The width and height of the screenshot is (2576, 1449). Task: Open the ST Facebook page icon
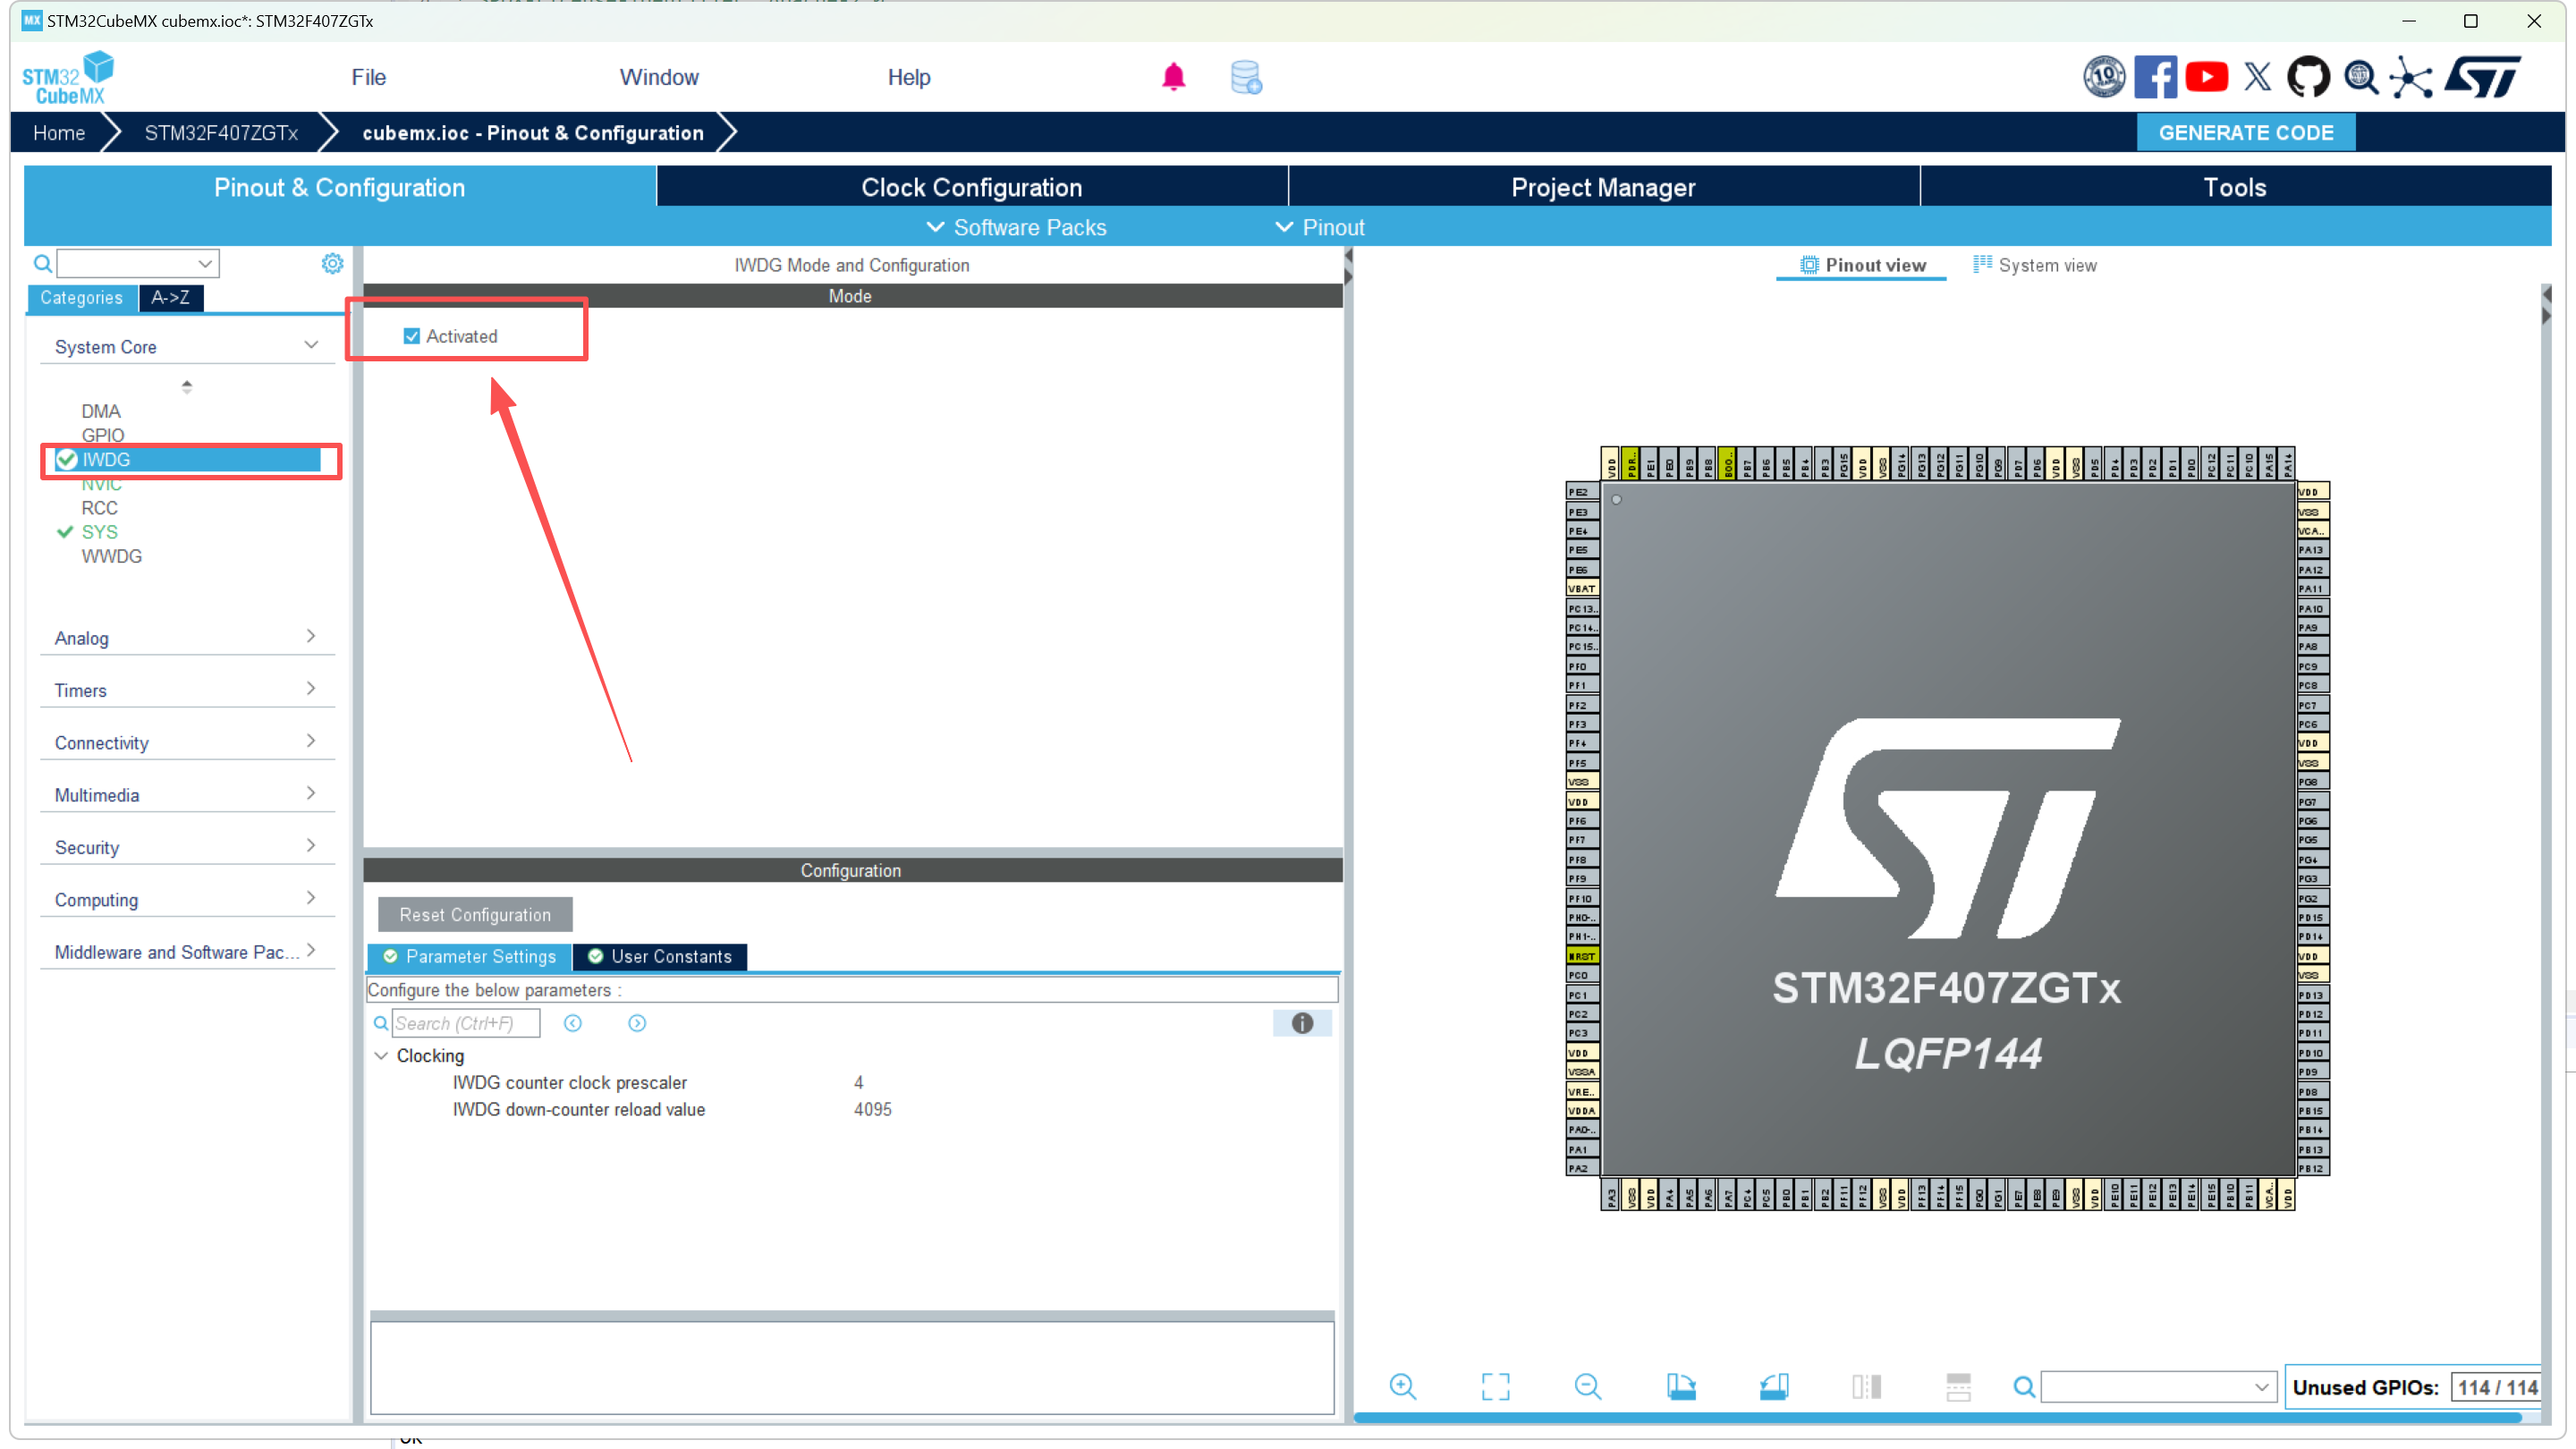pyautogui.click(x=2155, y=77)
